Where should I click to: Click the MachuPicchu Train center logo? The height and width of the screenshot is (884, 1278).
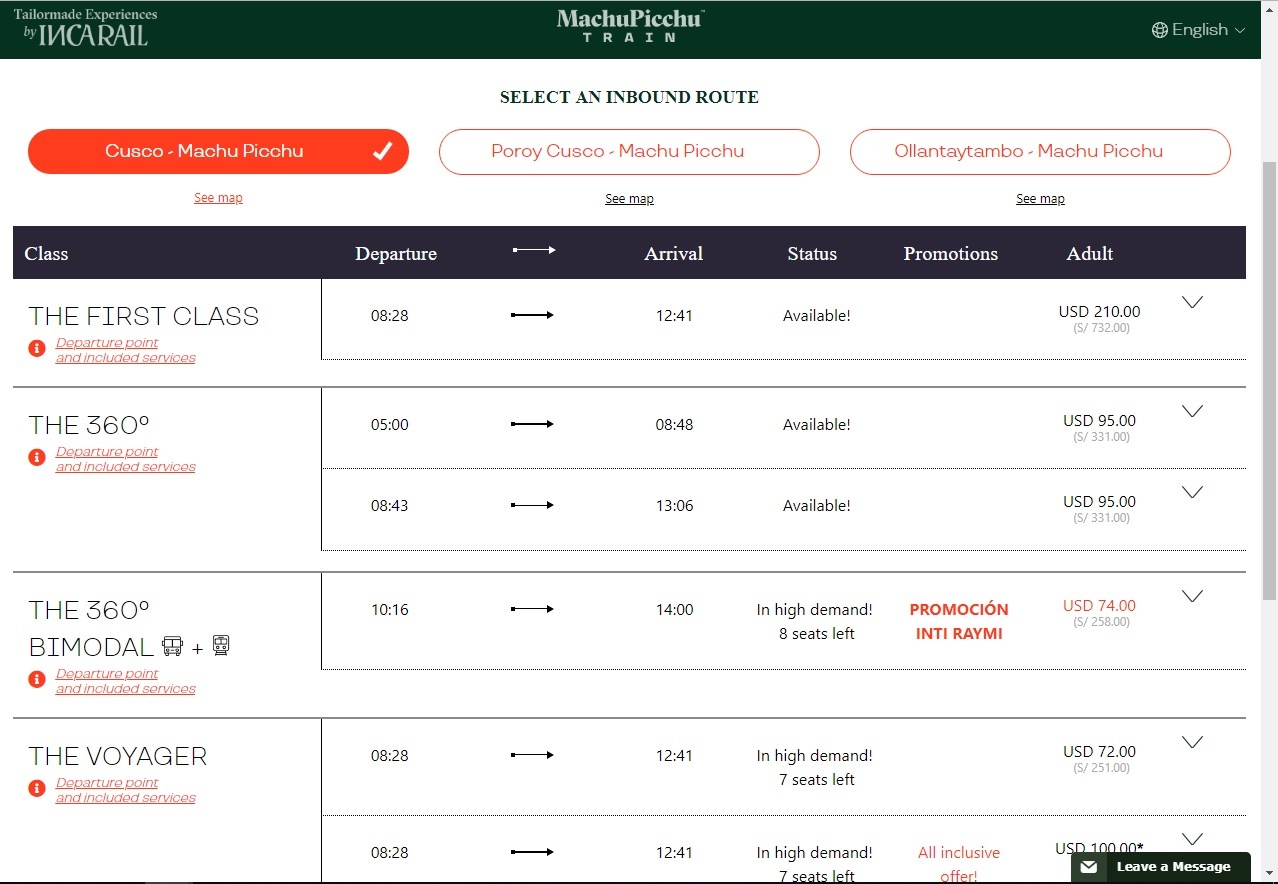(630, 26)
